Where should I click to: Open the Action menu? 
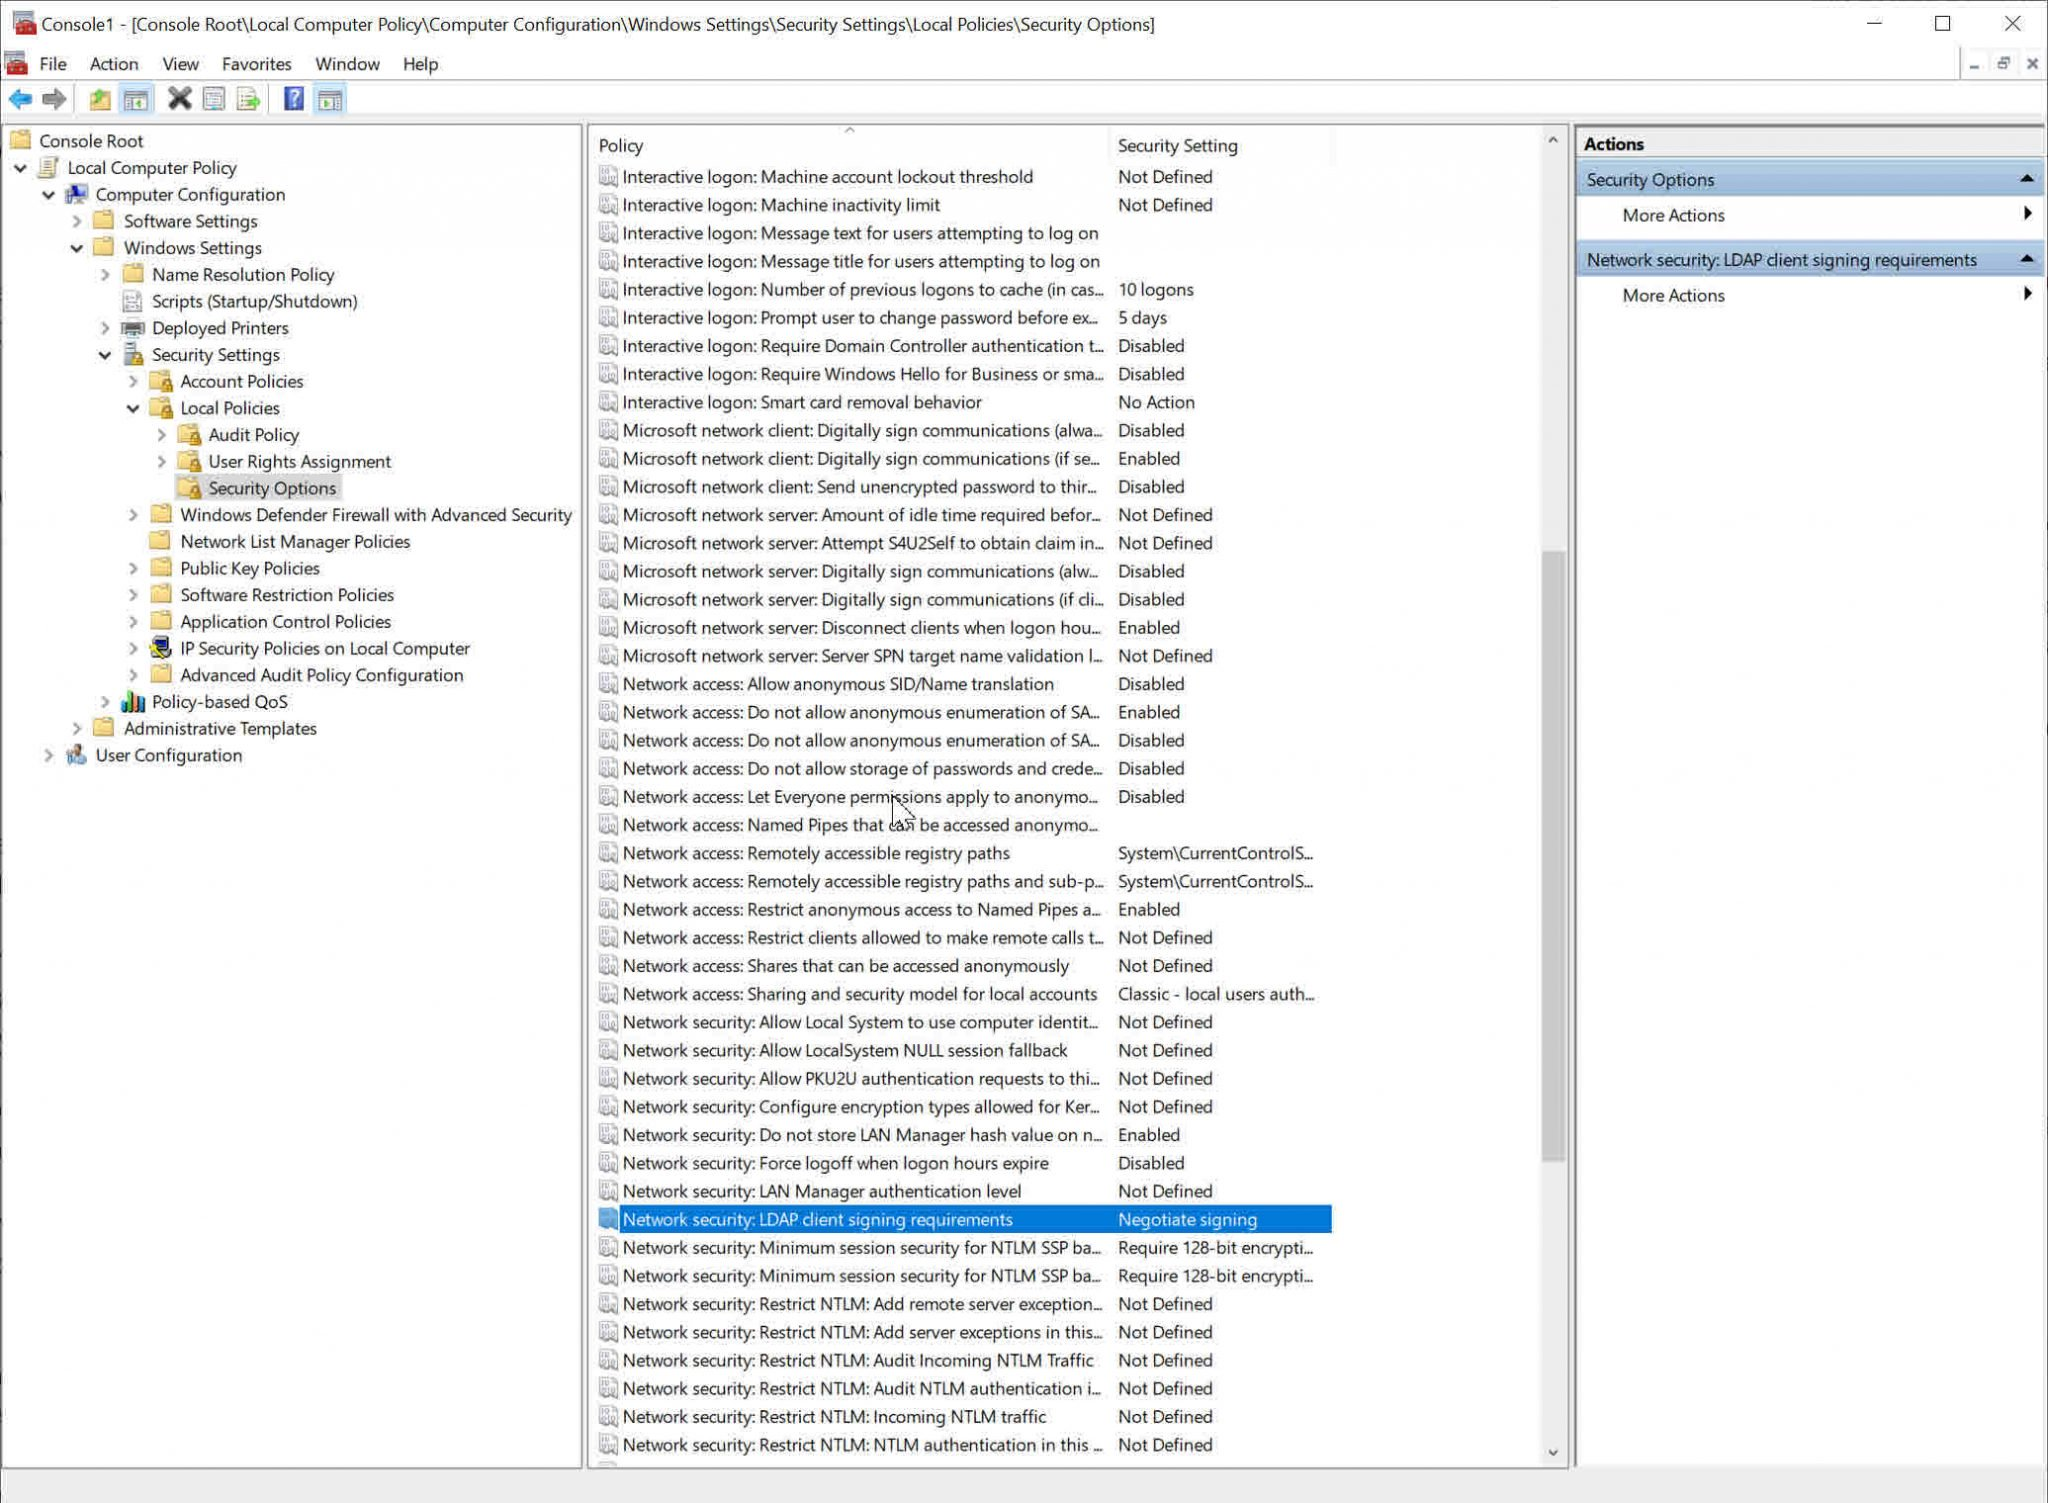pyautogui.click(x=113, y=64)
